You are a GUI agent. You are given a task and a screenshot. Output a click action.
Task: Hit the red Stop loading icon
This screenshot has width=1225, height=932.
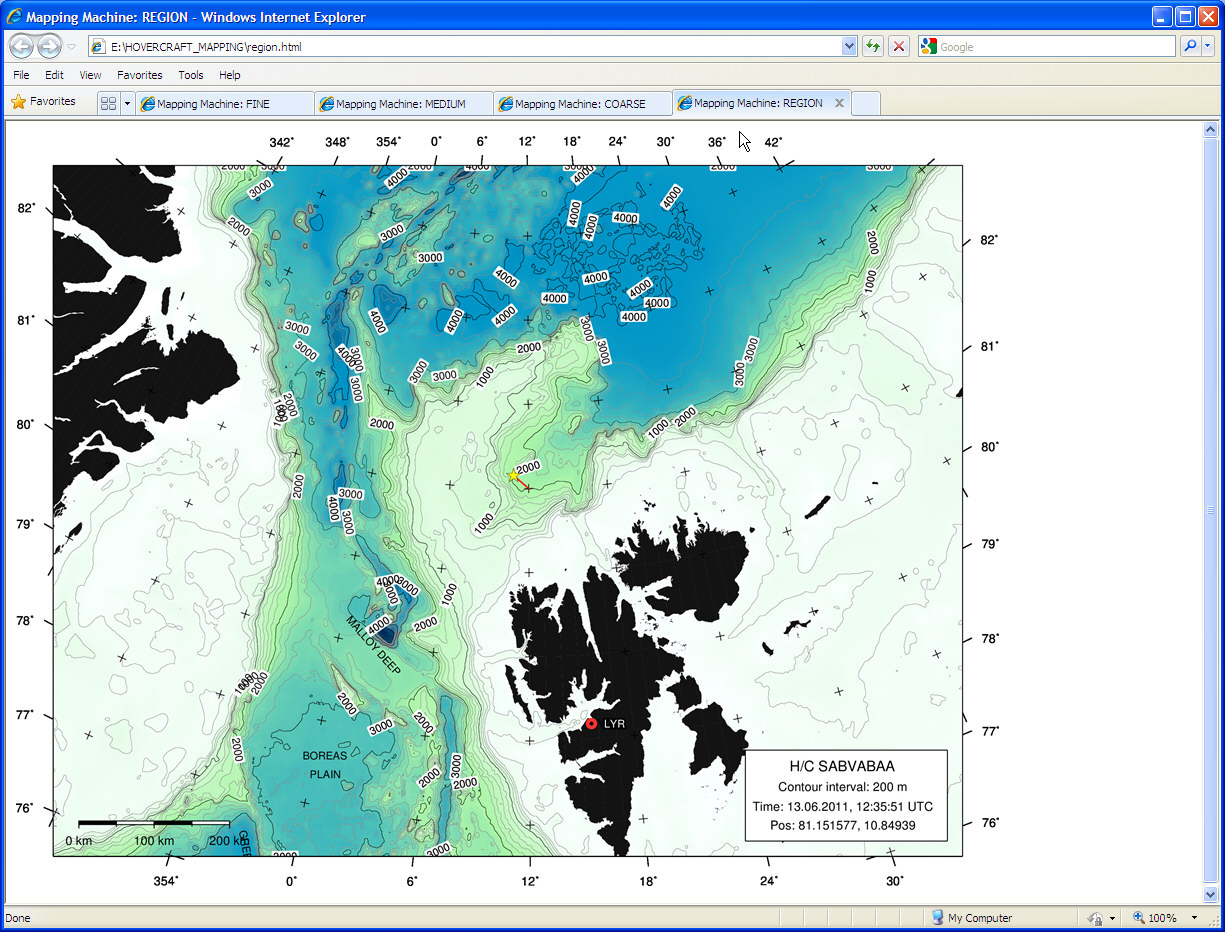(x=899, y=46)
